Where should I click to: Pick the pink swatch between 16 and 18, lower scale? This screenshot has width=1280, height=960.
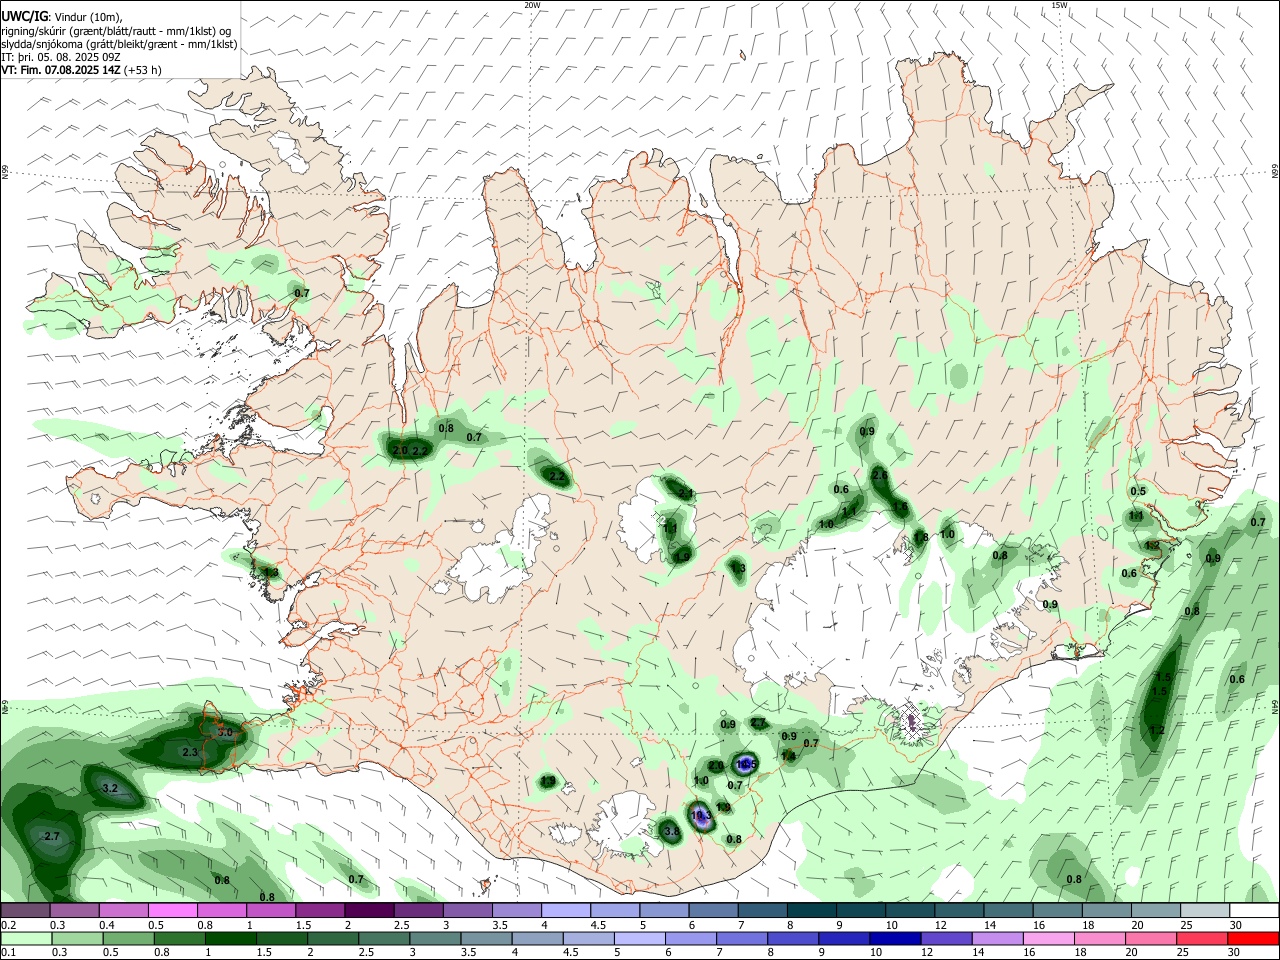1049,939
